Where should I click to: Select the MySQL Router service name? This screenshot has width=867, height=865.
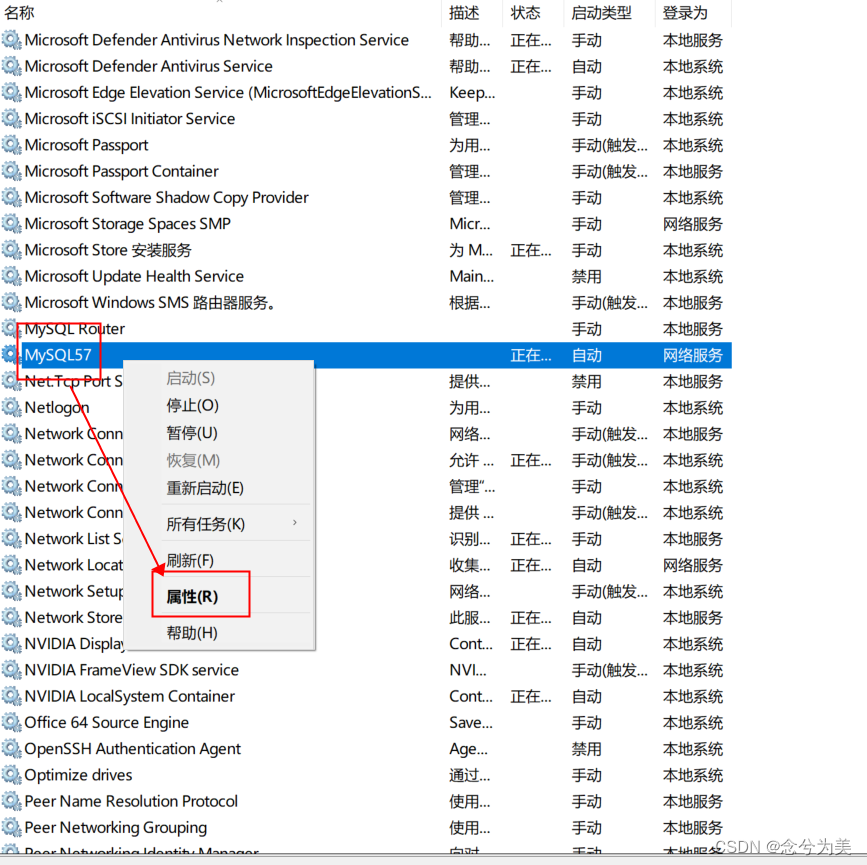75,329
